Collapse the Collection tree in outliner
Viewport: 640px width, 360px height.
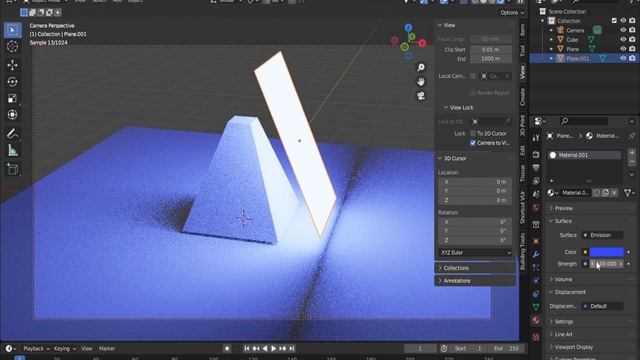(543, 21)
